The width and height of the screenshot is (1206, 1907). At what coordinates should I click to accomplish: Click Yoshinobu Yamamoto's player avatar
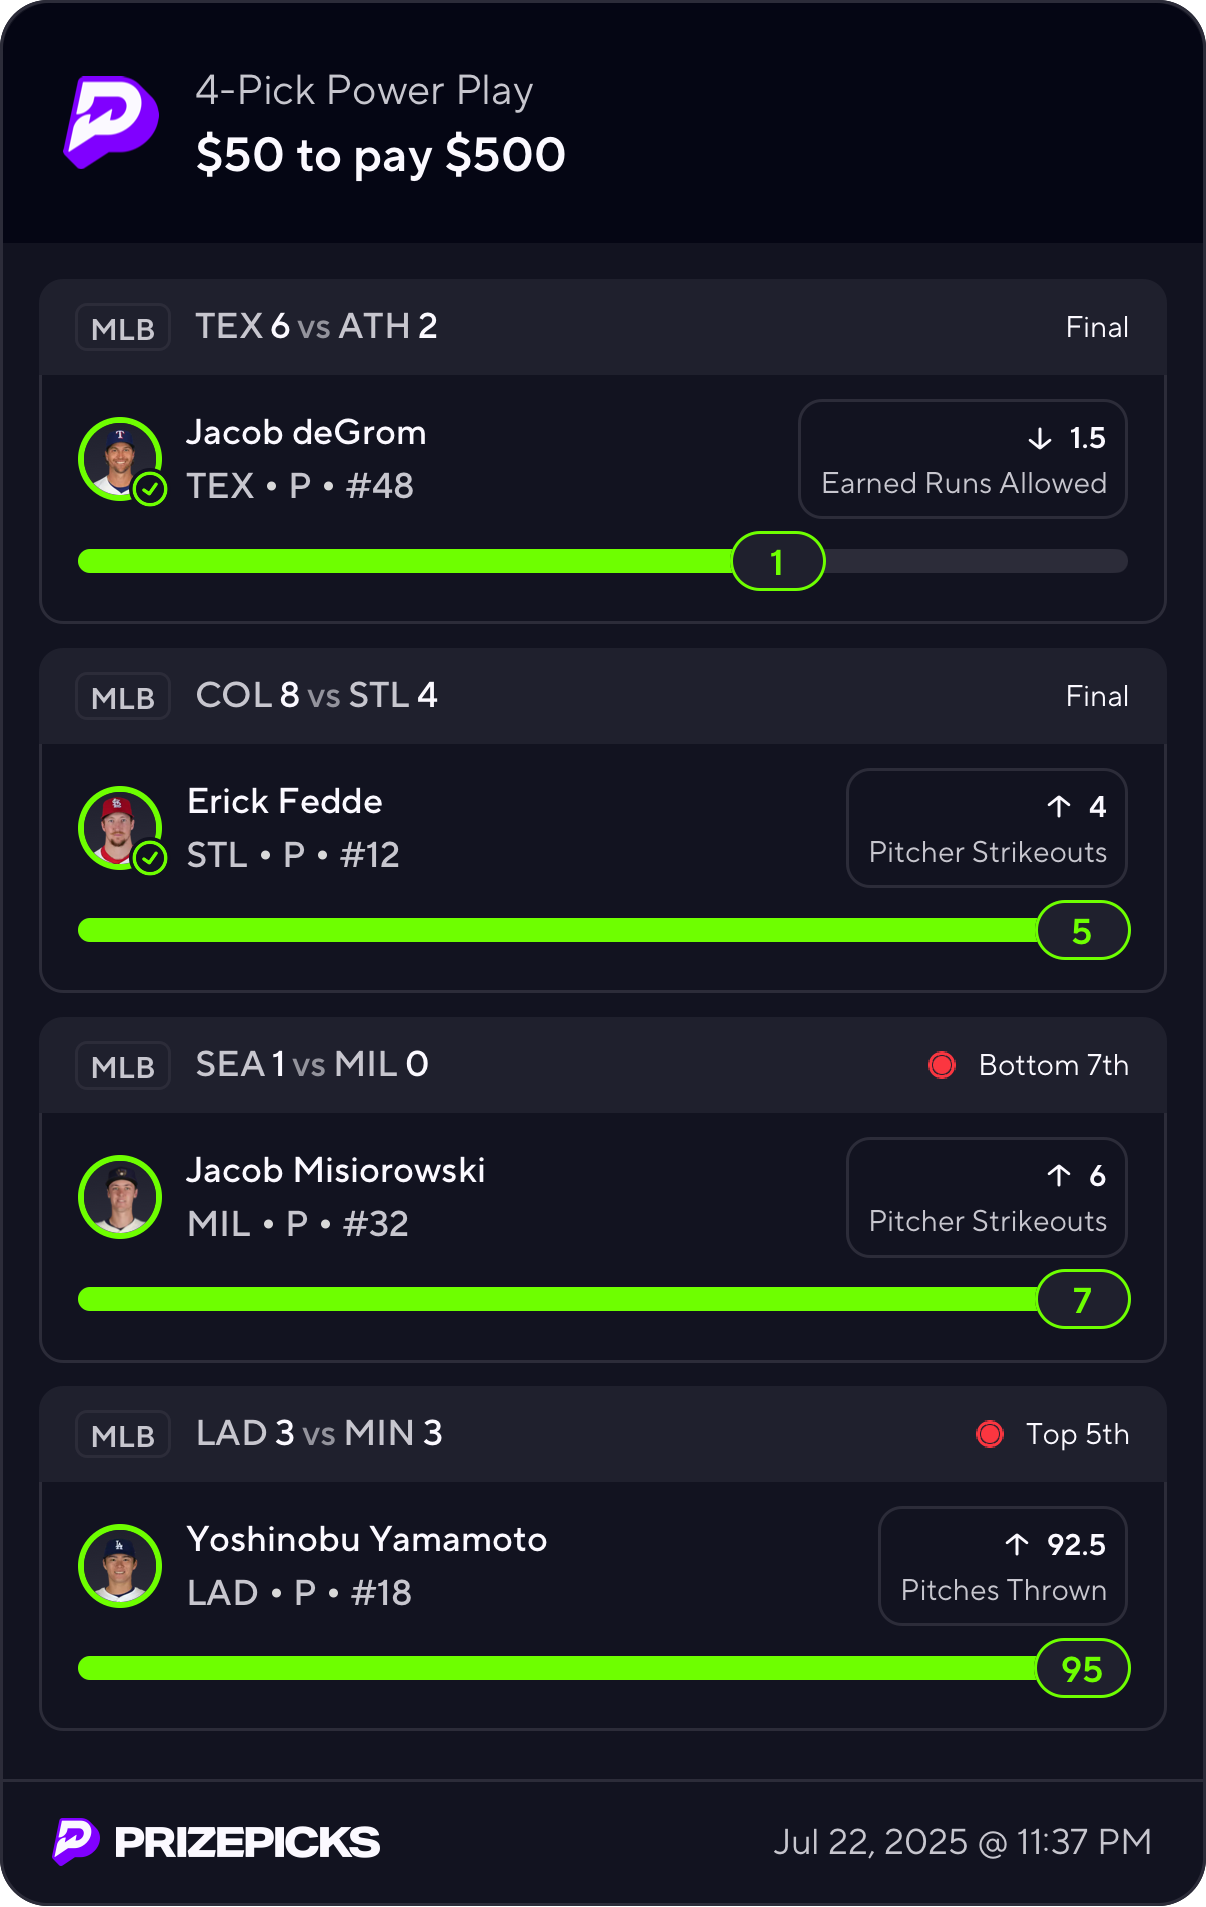[120, 1566]
